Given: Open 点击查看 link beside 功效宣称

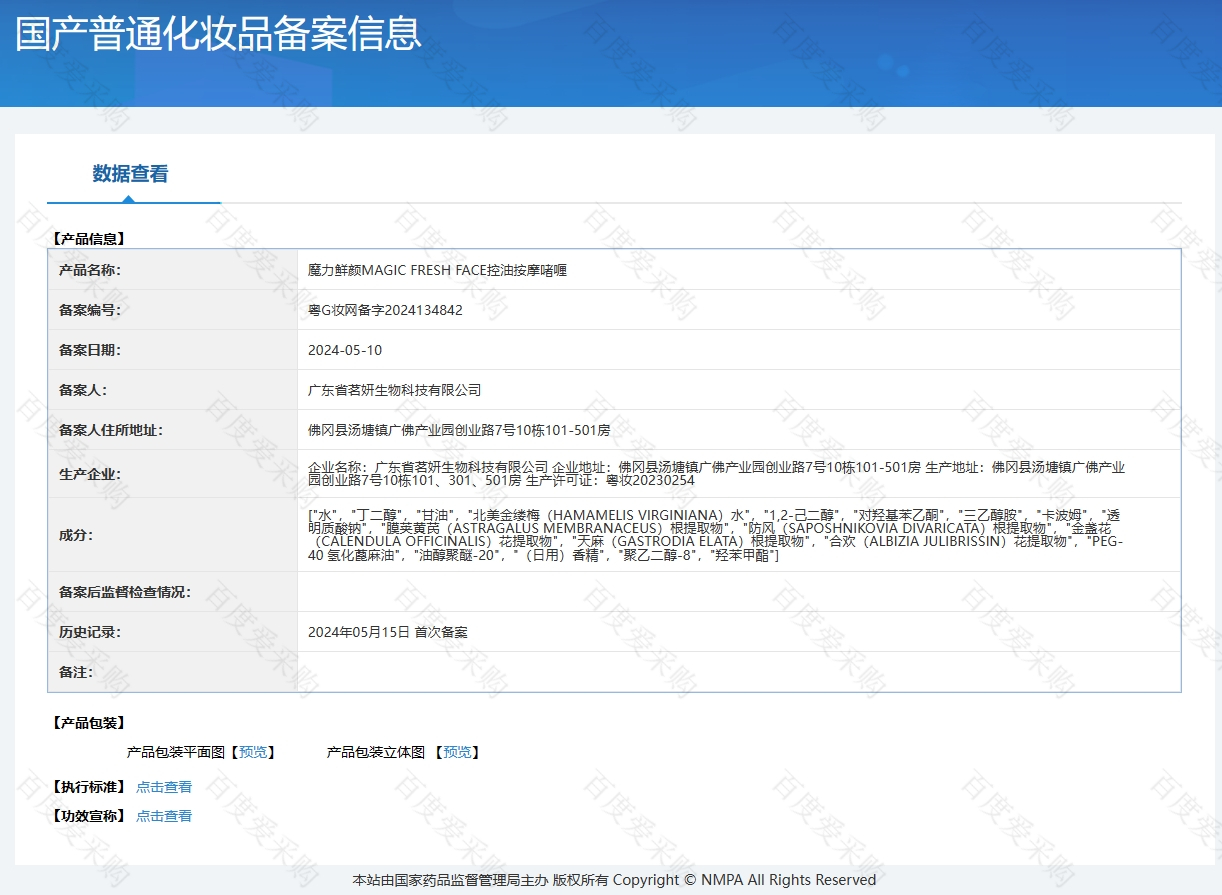Looking at the screenshot, I should coord(164,816).
